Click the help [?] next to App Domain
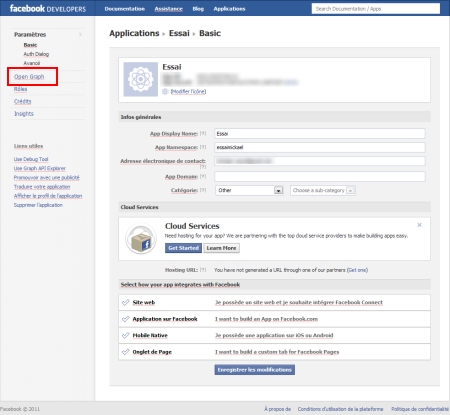The width and height of the screenshot is (450, 415). point(203,176)
